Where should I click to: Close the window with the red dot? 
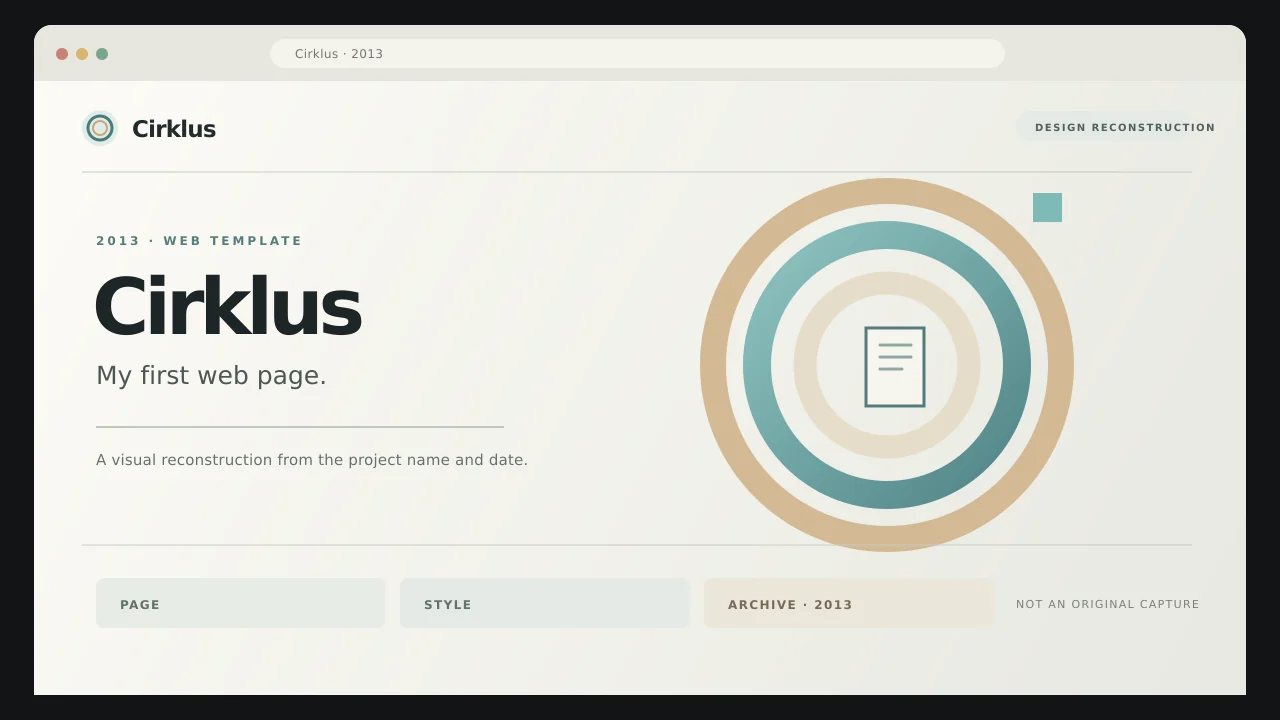62,54
